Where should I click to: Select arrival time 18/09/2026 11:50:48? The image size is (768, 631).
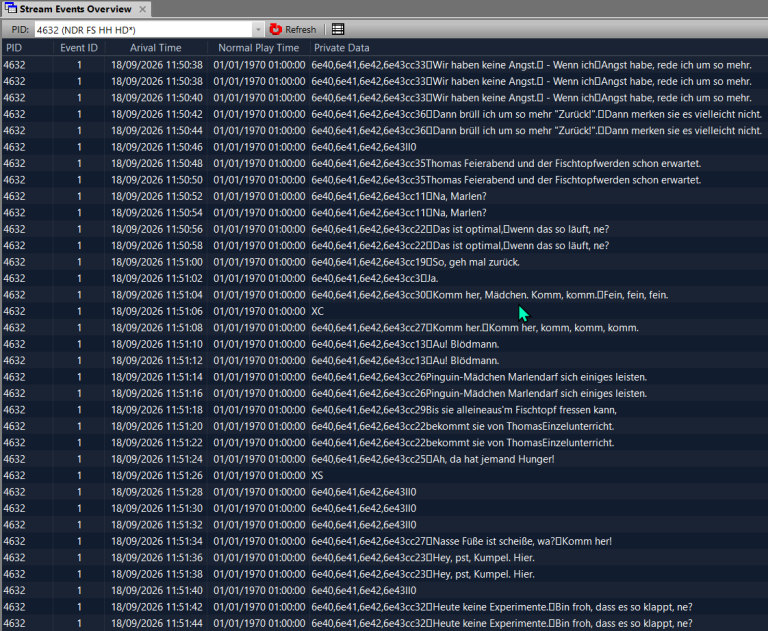pos(157,164)
